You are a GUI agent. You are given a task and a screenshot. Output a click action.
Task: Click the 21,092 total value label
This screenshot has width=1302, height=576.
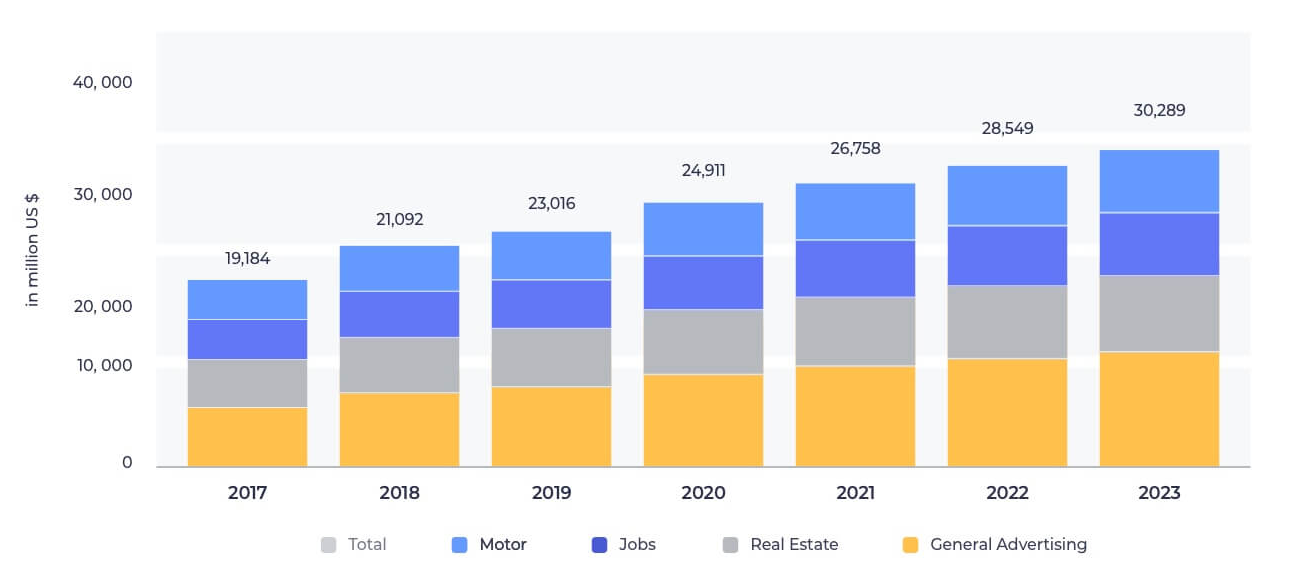(399, 219)
